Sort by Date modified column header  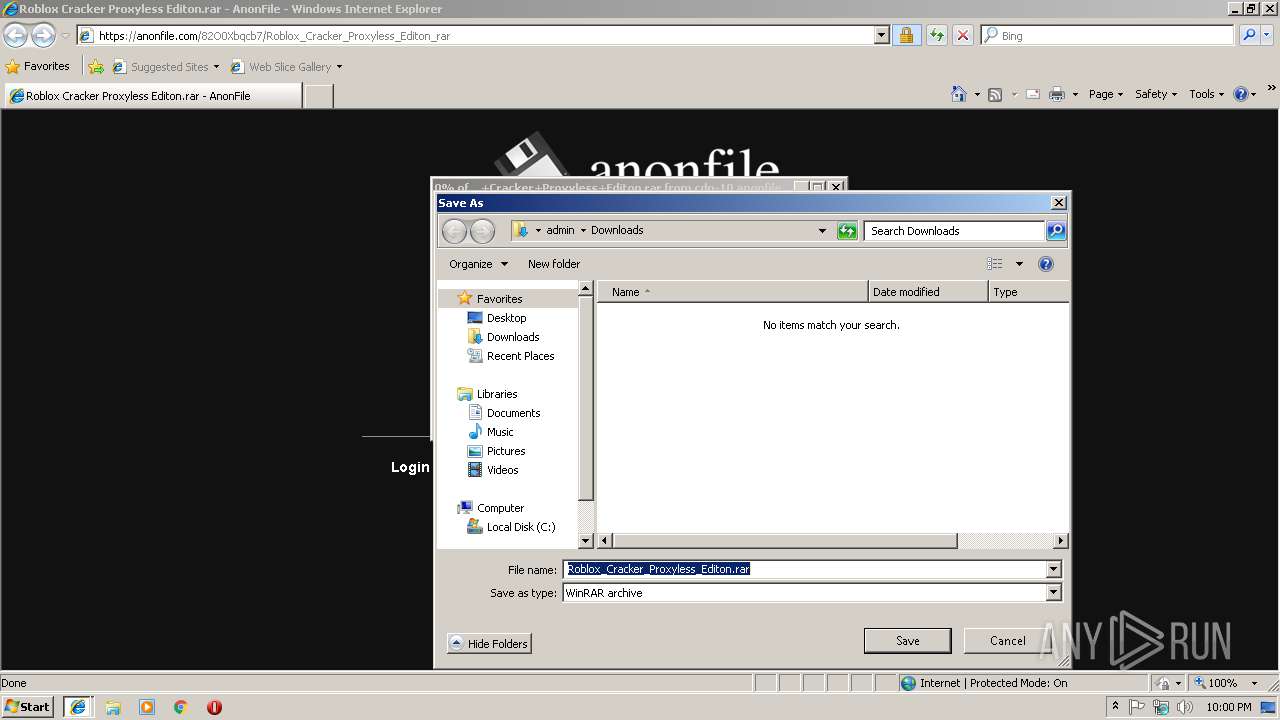pos(928,292)
